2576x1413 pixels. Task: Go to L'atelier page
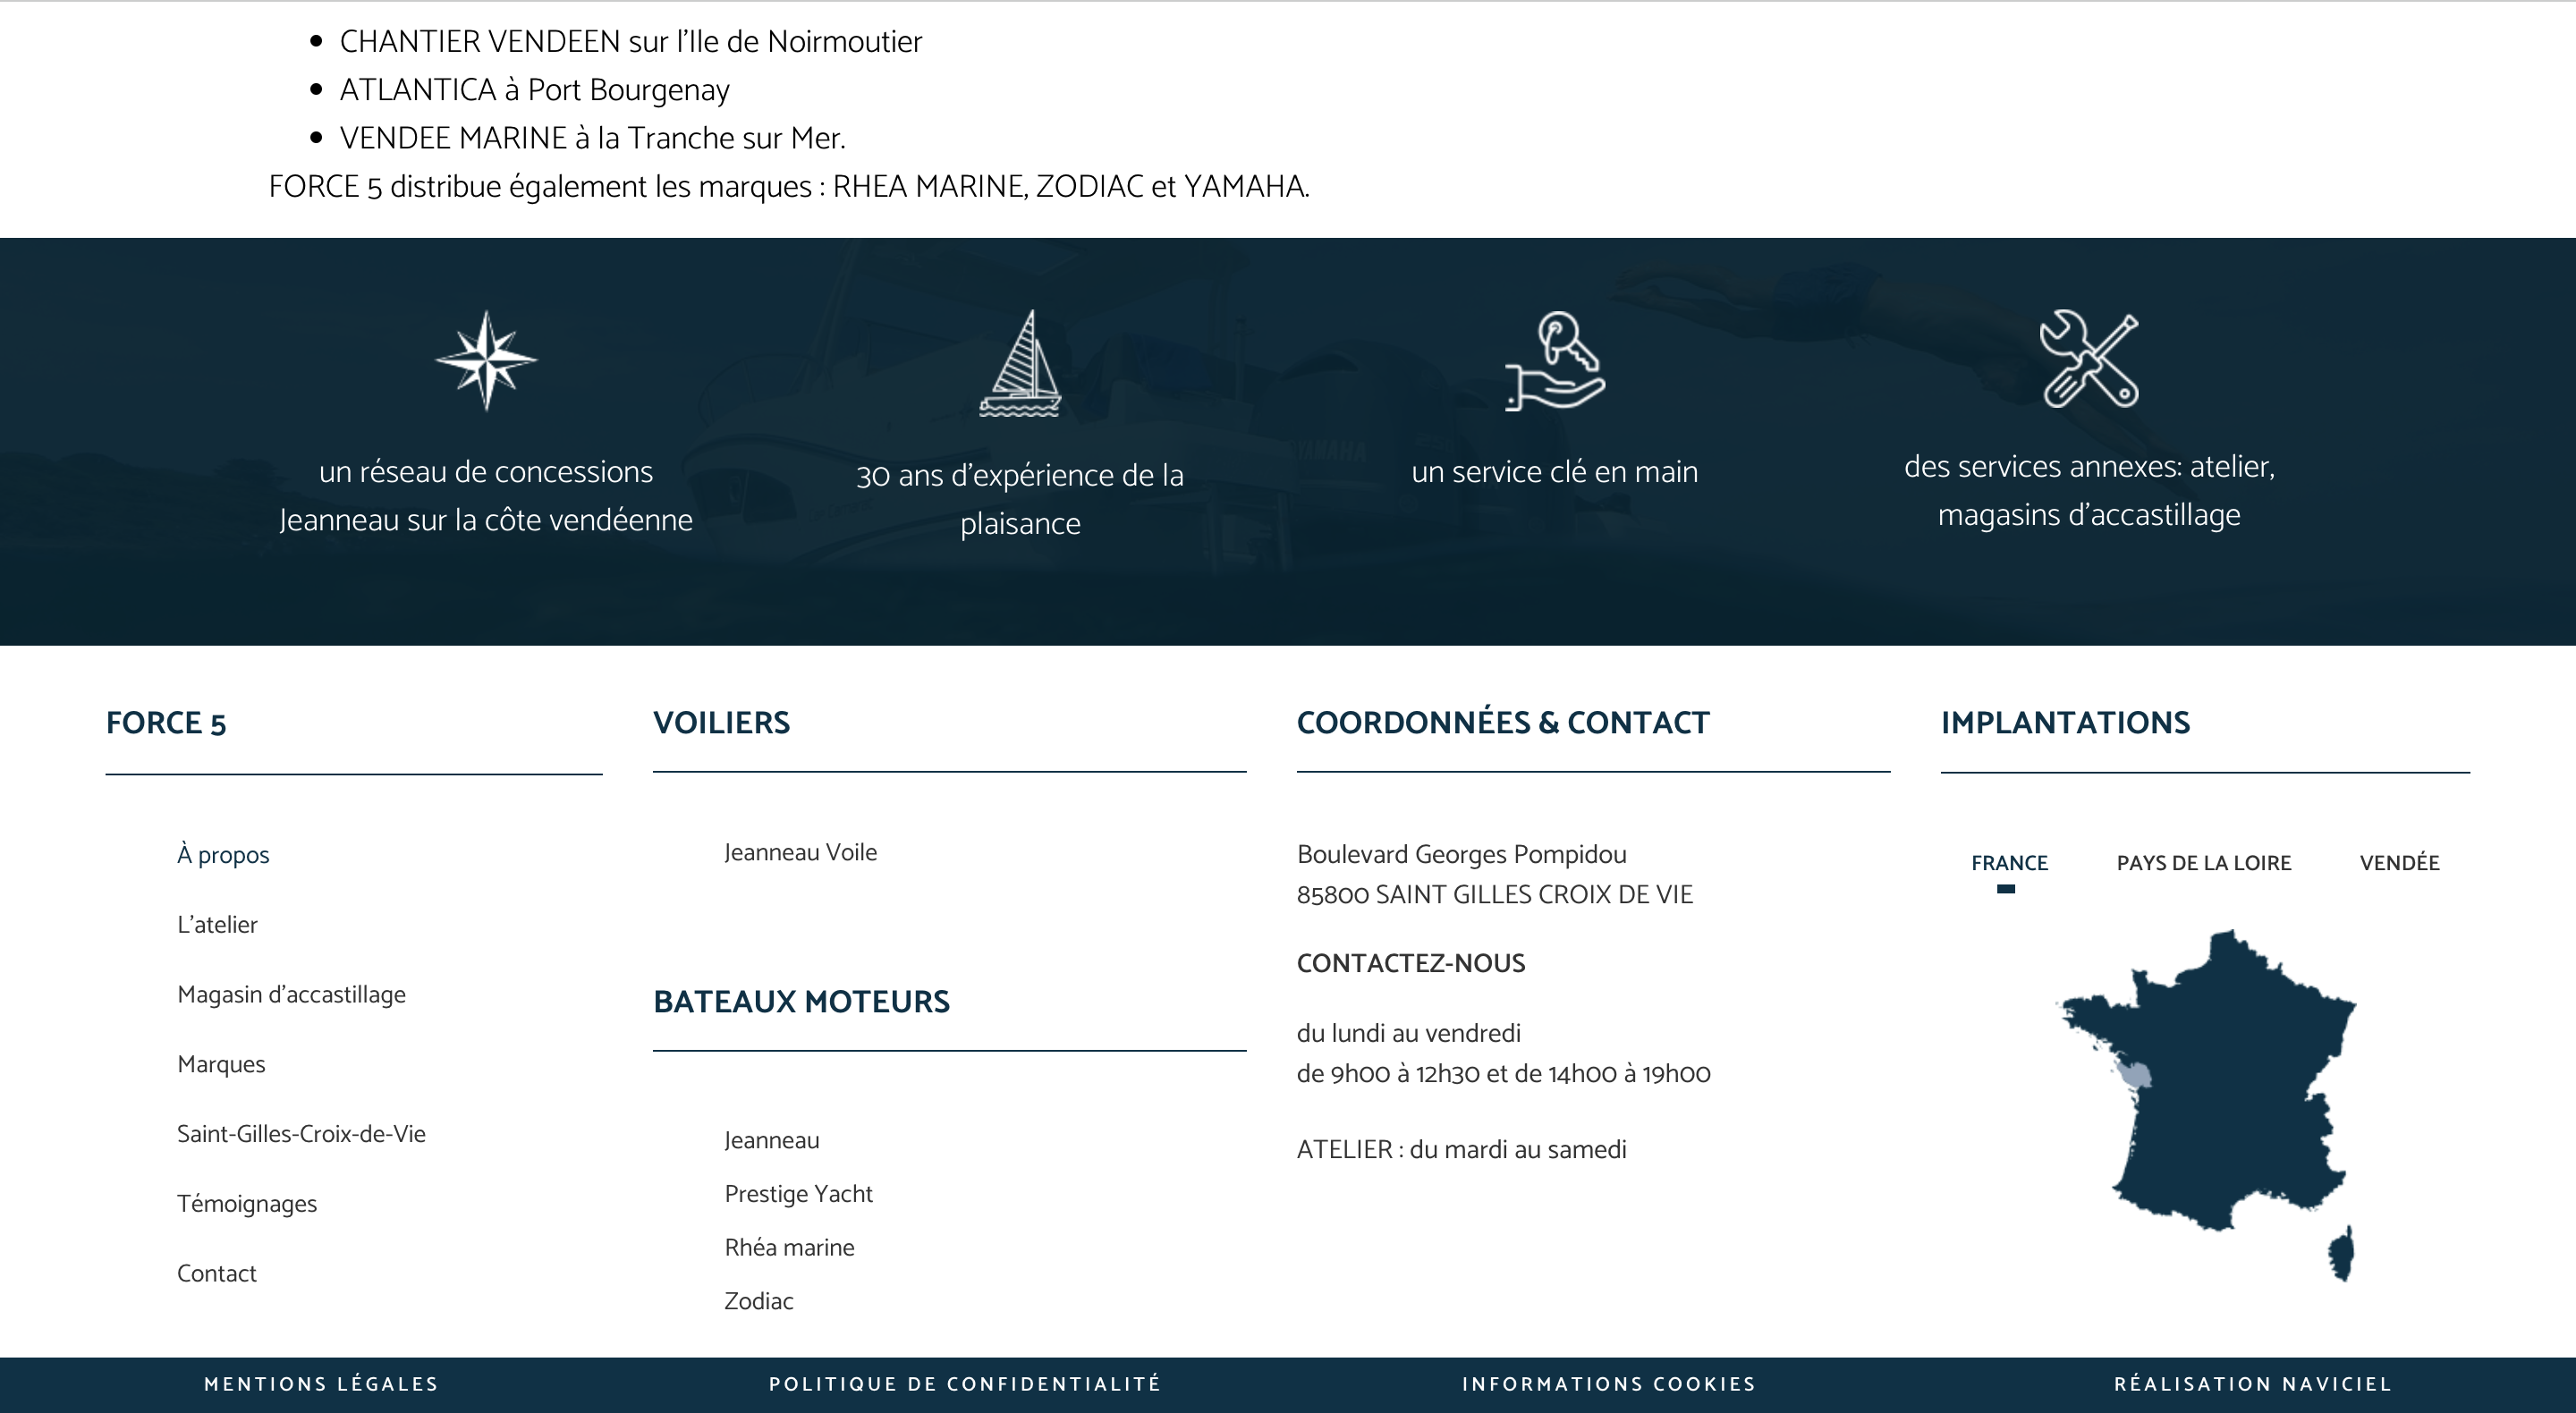(217, 925)
